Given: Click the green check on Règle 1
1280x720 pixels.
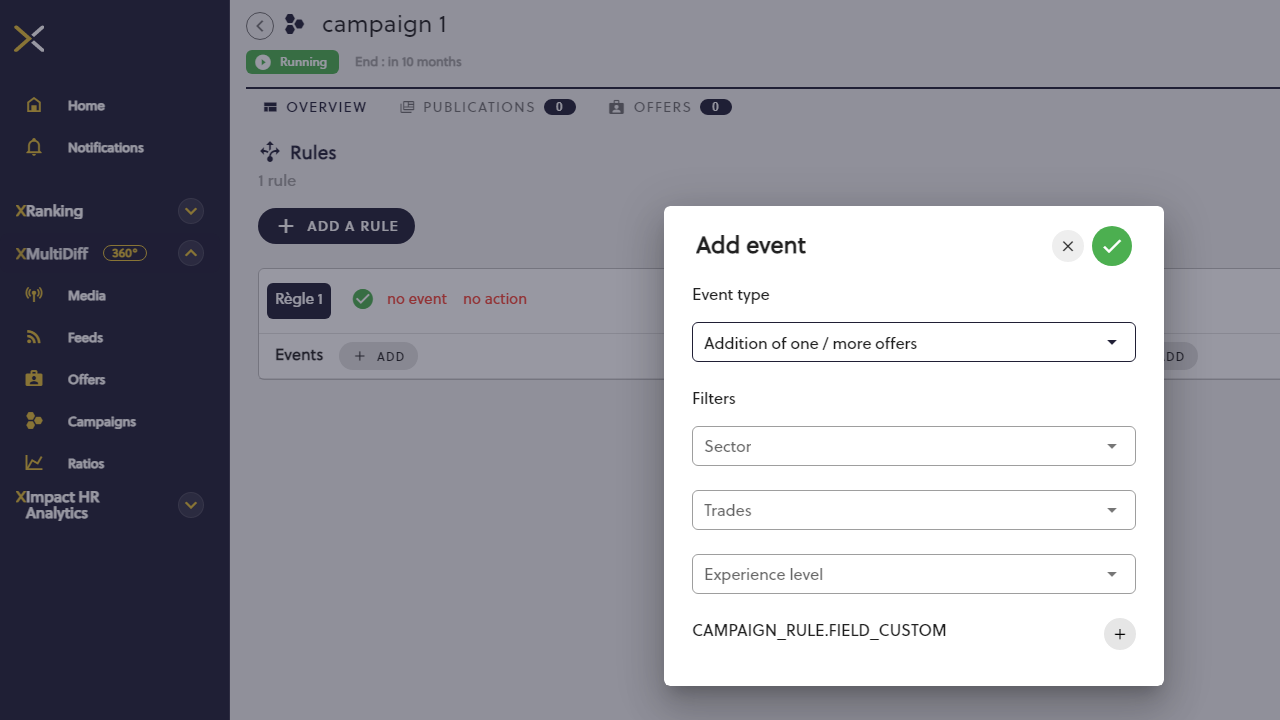Looking at the screenshot, I should point(363,299).
